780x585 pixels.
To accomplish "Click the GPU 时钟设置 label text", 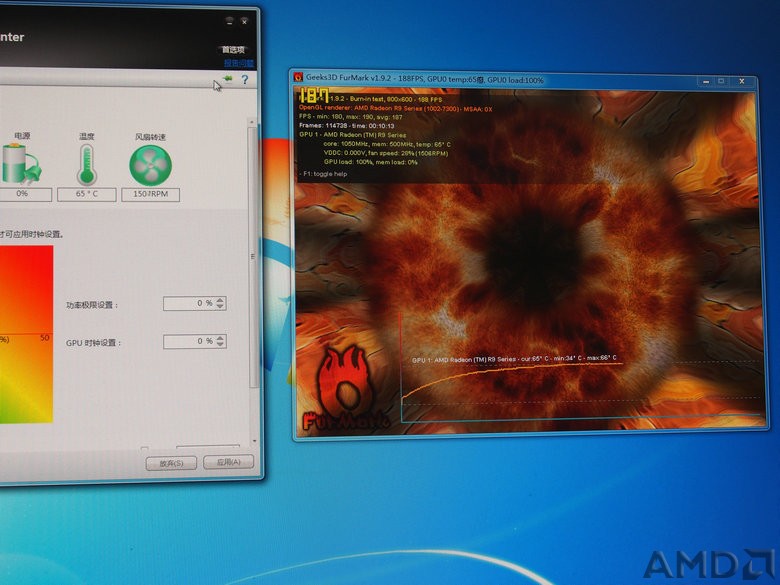I will (x=93, y=343).
